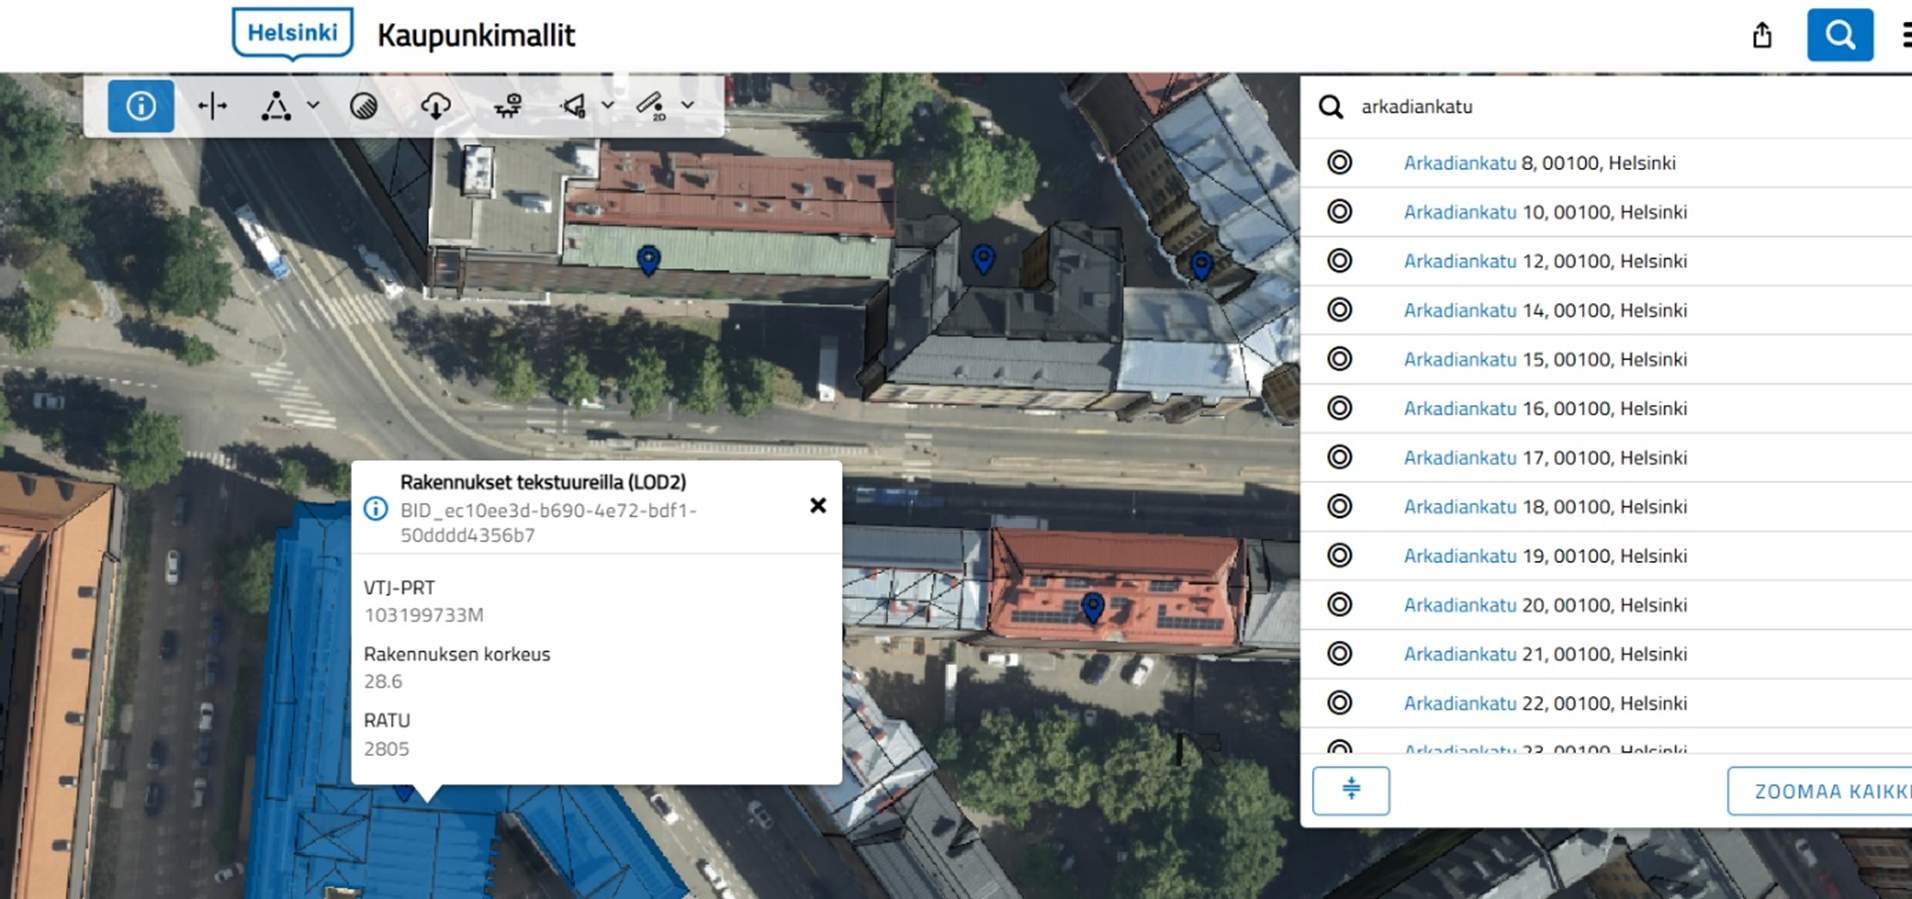1912x899 pixels.
Task: Select the viewshed analysis tool
Action: click(574, 106)
